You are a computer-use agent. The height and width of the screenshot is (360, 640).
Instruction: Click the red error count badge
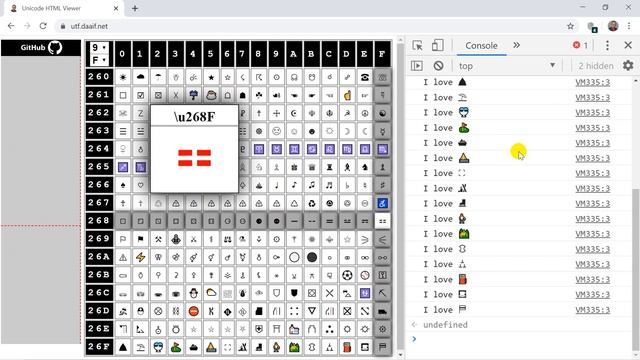(x=580, y=45)
